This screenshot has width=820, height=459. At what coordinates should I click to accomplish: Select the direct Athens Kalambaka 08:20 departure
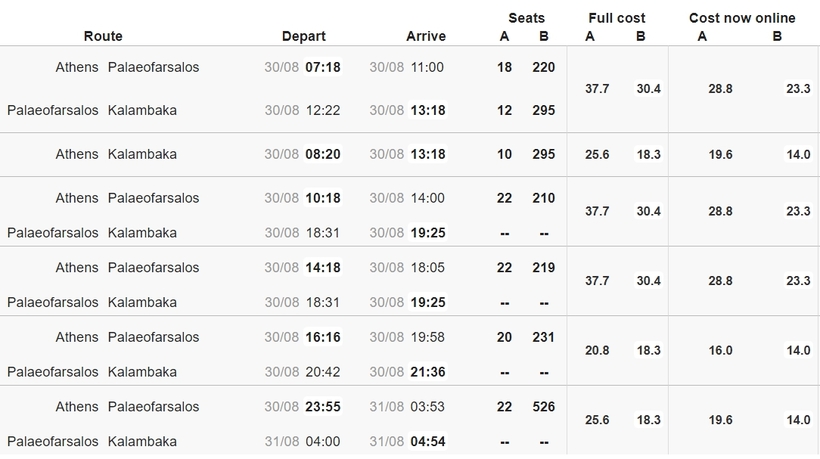(x=323, y=154)
